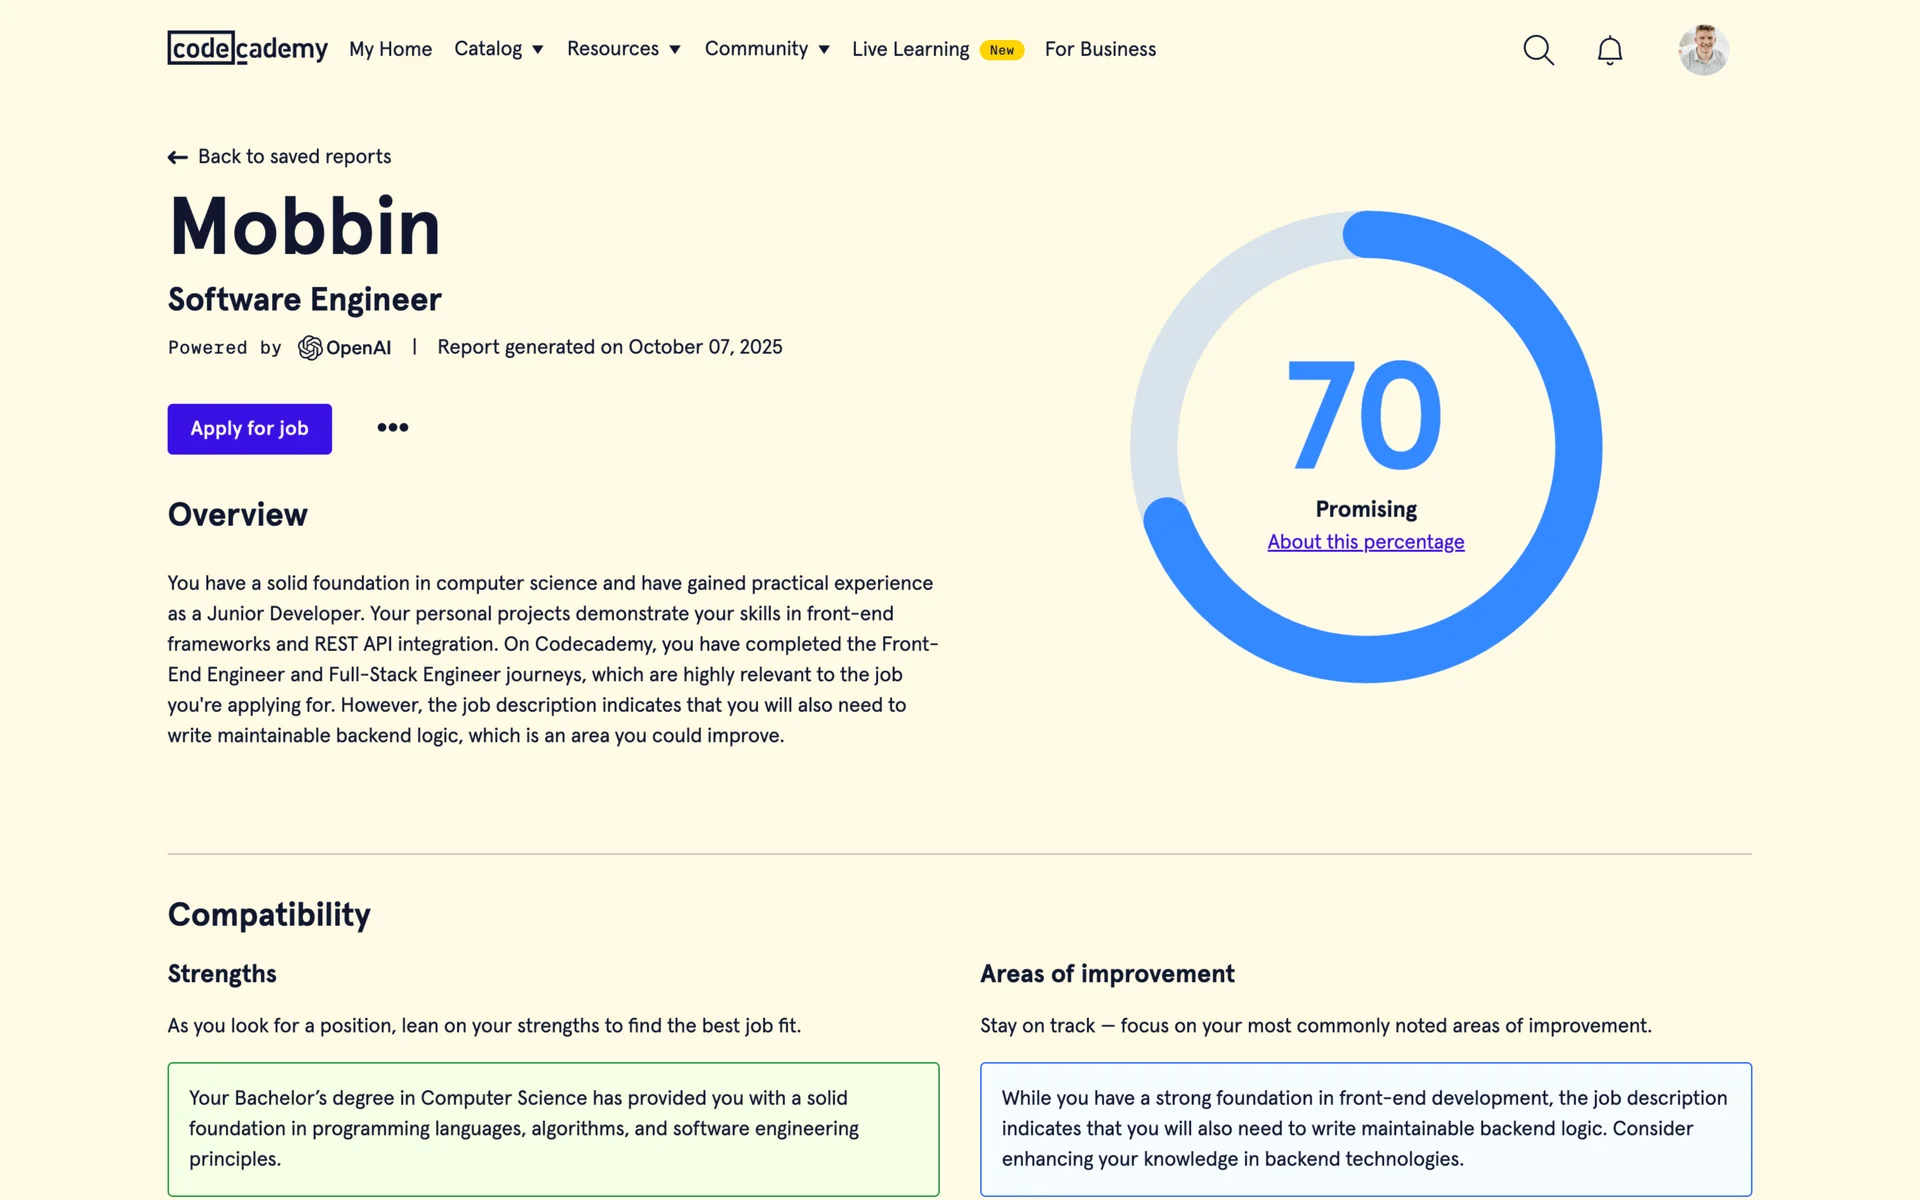Click the notifications bell icon
Image resolution: width=1920 pixels, height=1200 pixels.
click(1609, 50)
